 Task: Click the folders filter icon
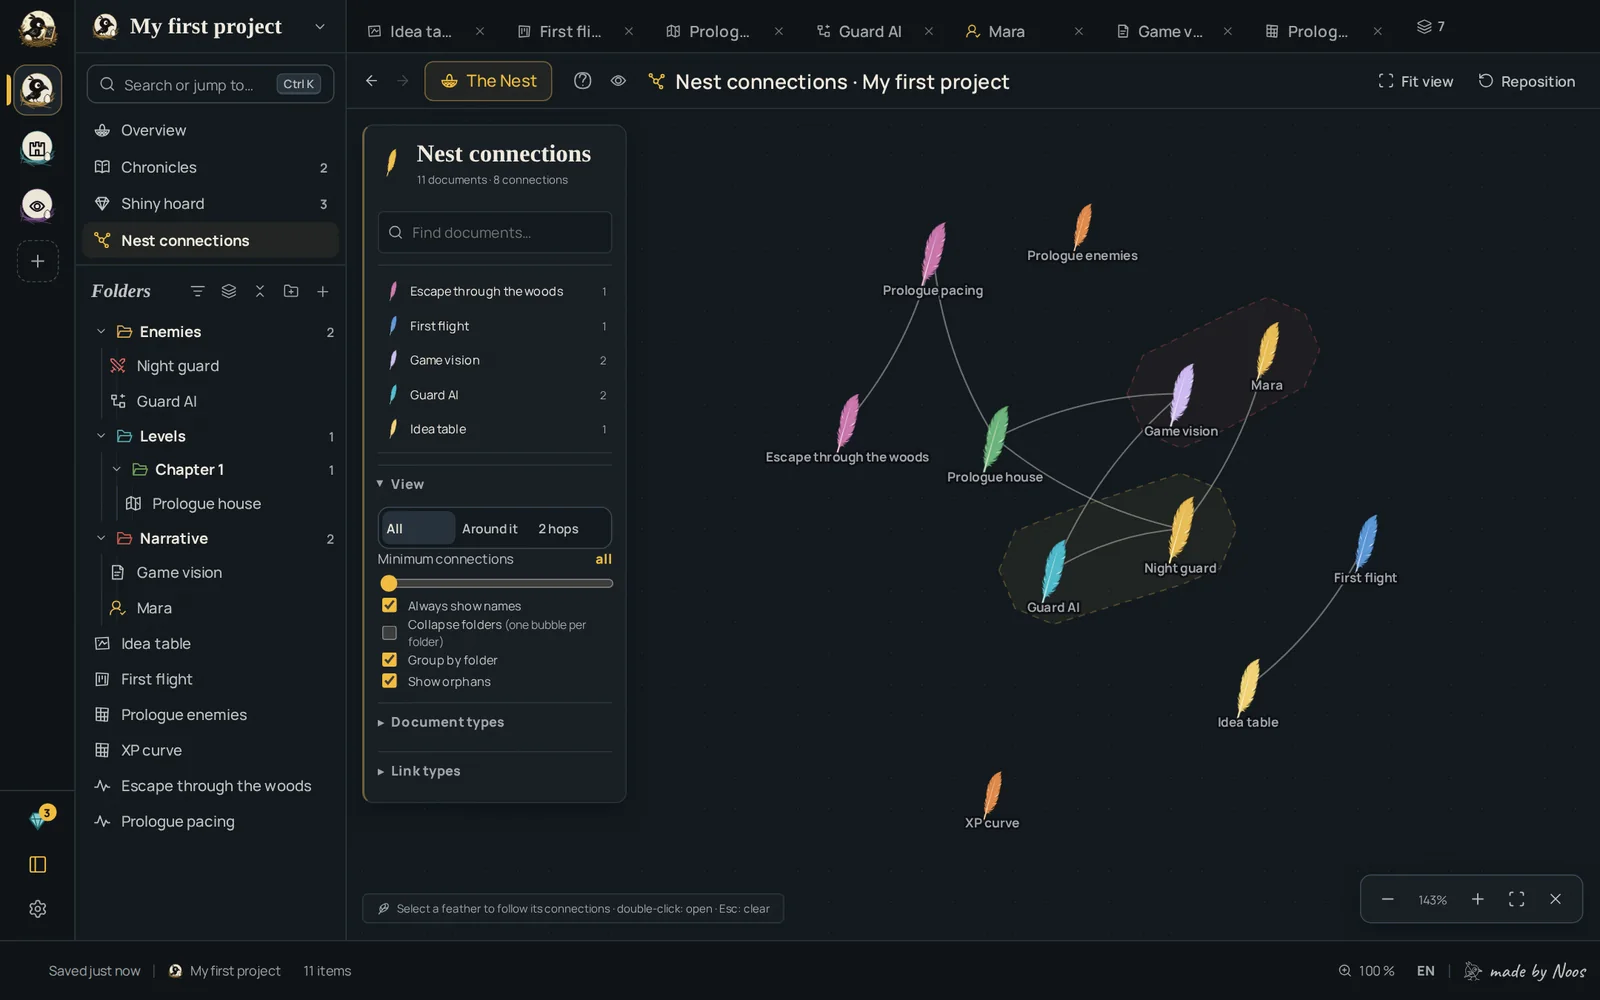[197, 291]
